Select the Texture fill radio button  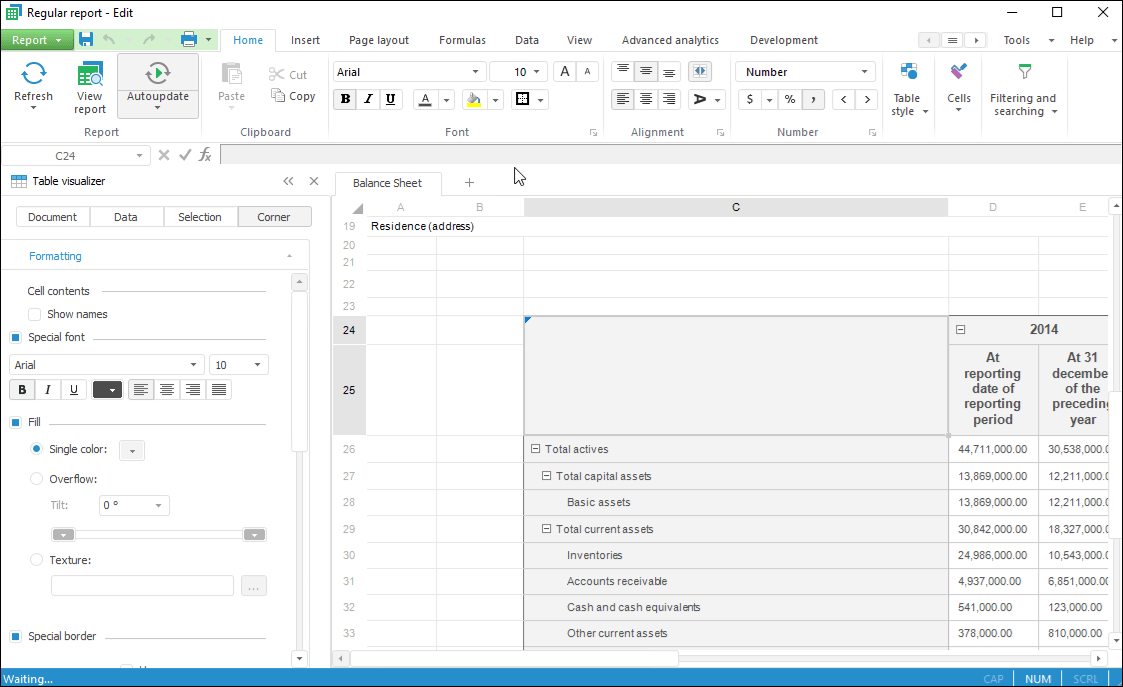(x=37, y=560)
